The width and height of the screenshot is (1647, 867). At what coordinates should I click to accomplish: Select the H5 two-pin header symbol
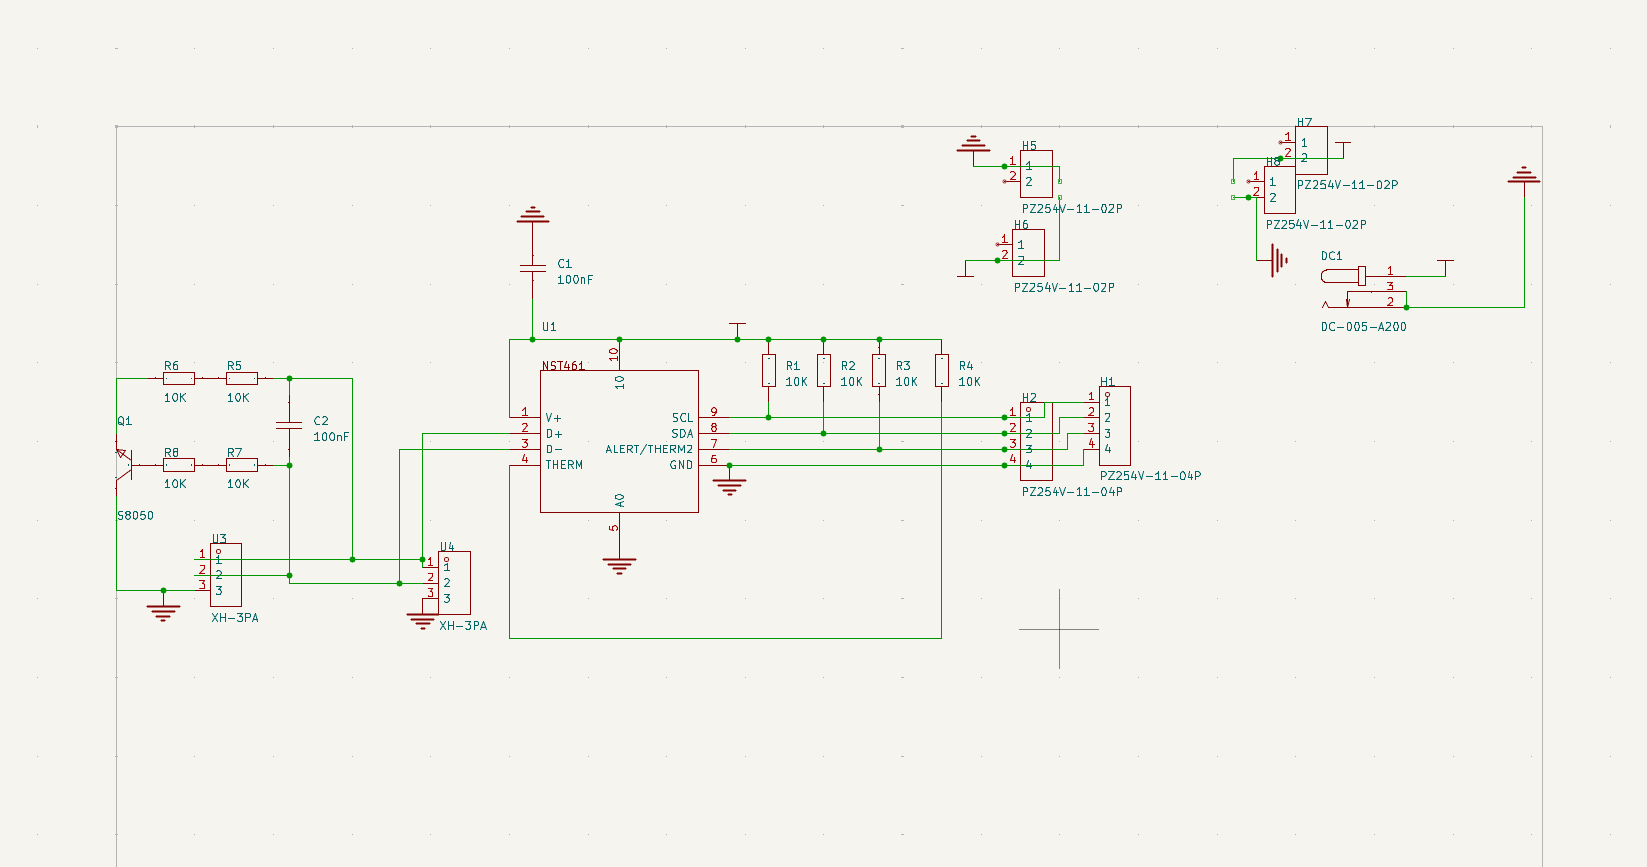1037,174
